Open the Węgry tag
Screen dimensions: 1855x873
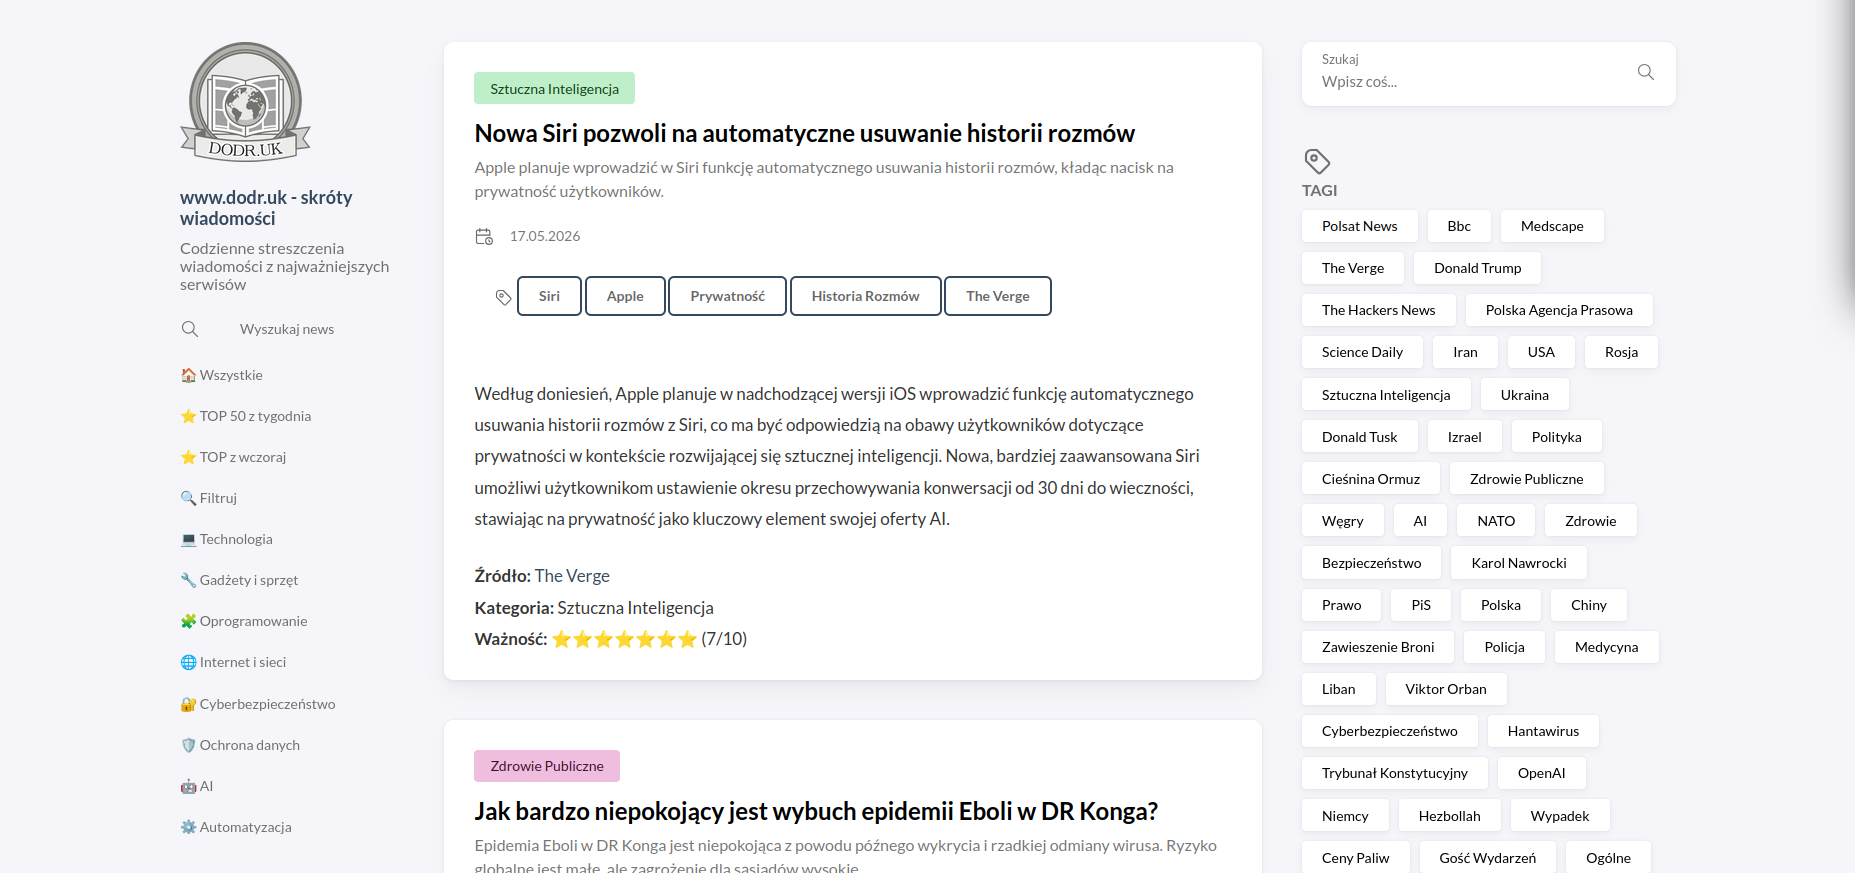[1342, 521]
